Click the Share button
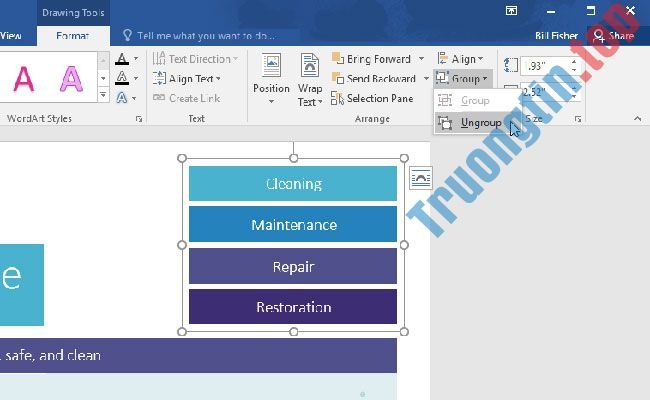 614,36
